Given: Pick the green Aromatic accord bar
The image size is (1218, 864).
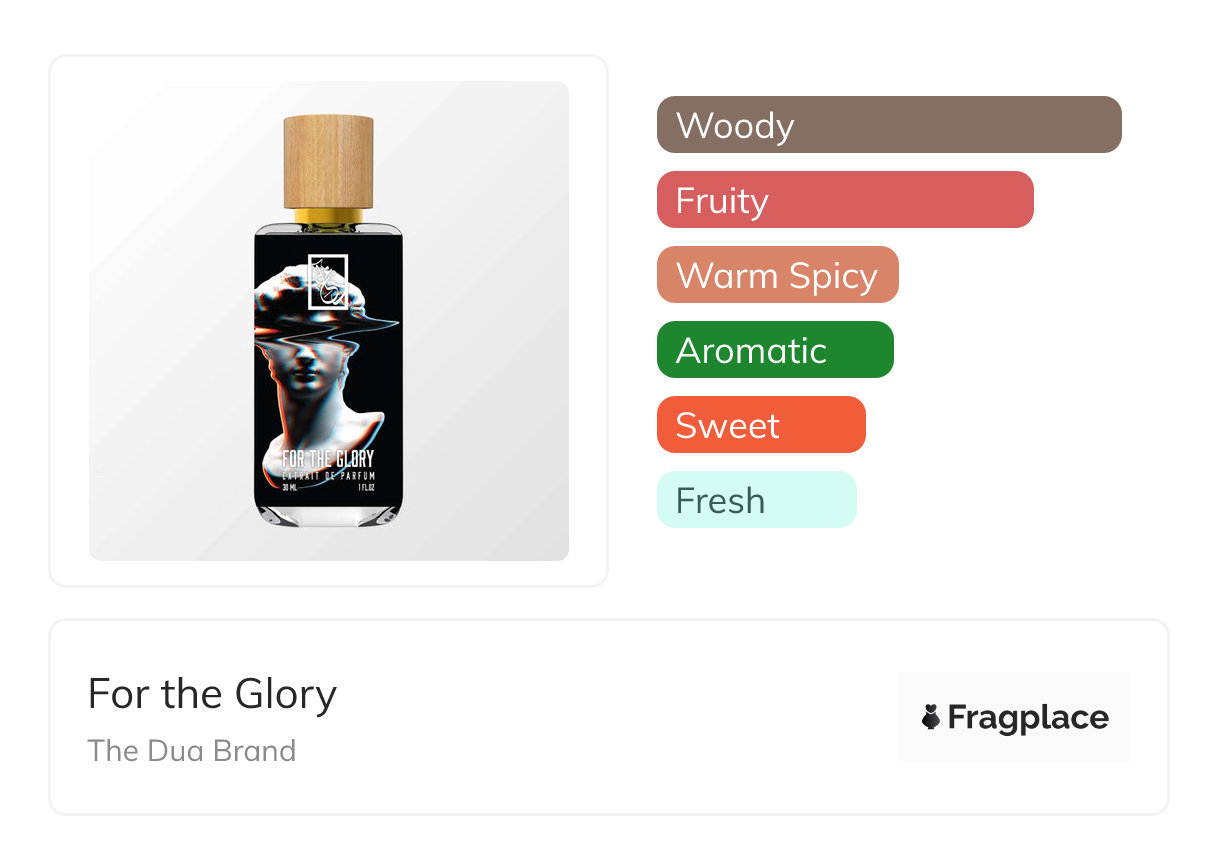Looking at the screenshot, I should click(x=774, y=350).
